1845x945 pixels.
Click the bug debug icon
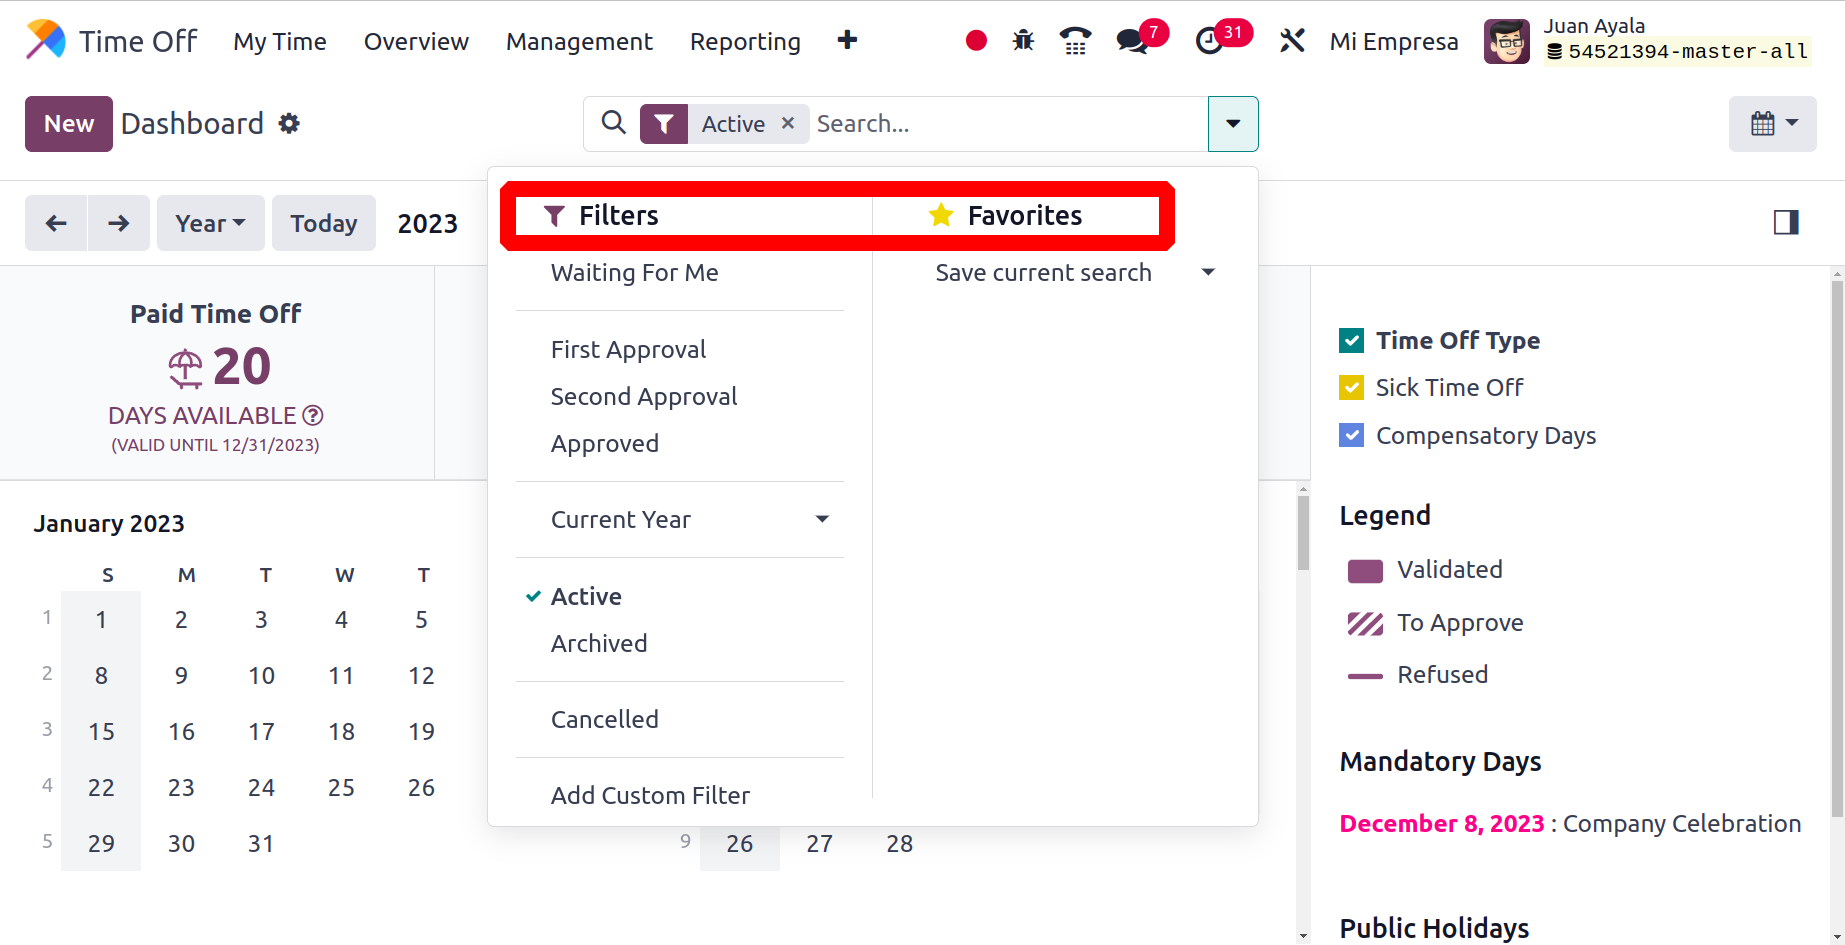[1023, 41]
